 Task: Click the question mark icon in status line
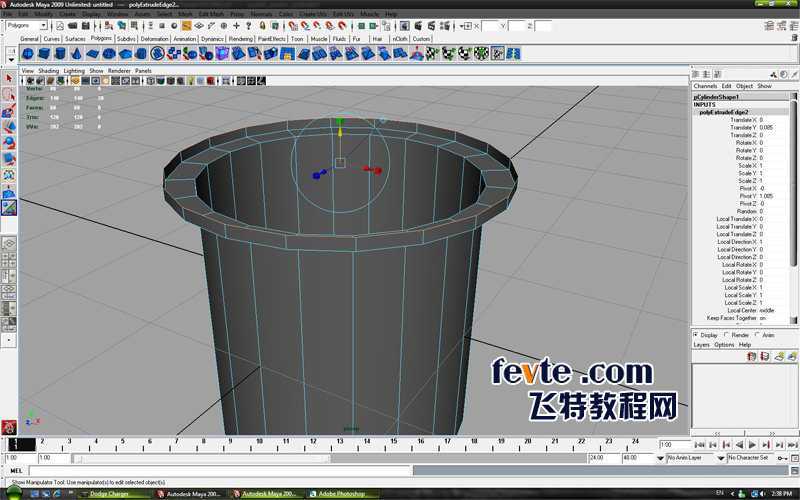coord(249,26)
